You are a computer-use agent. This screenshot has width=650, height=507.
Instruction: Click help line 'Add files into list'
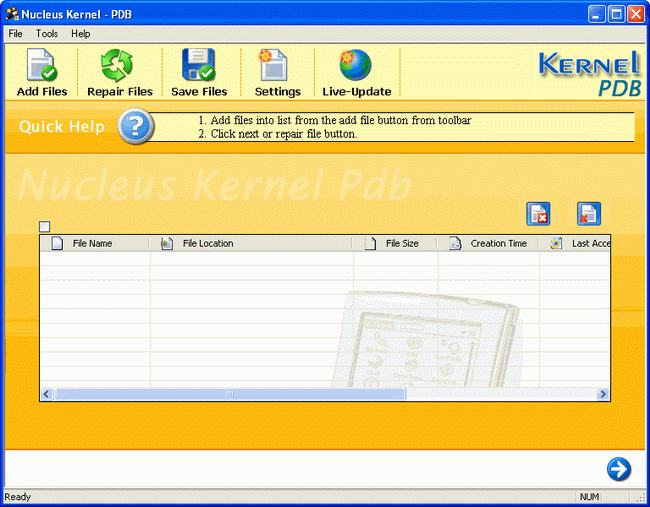340,120
